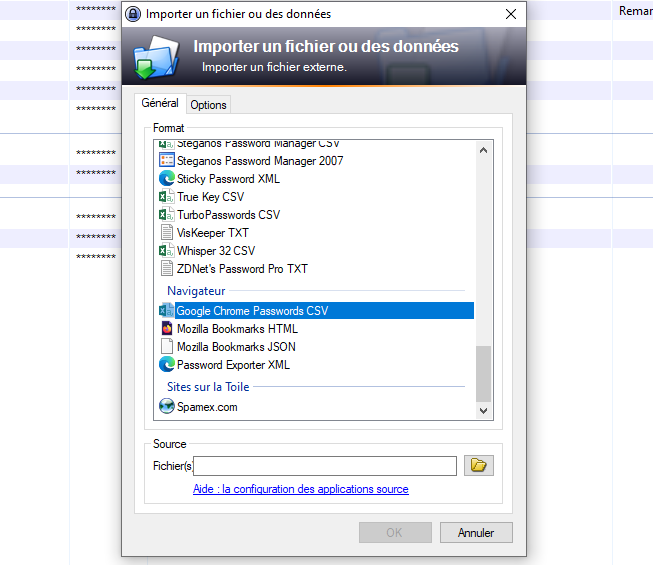The height and width of the screenshot is (565, 653).
Task: Click the OK button
Action: pyautogui.click(x=395, y=533)
